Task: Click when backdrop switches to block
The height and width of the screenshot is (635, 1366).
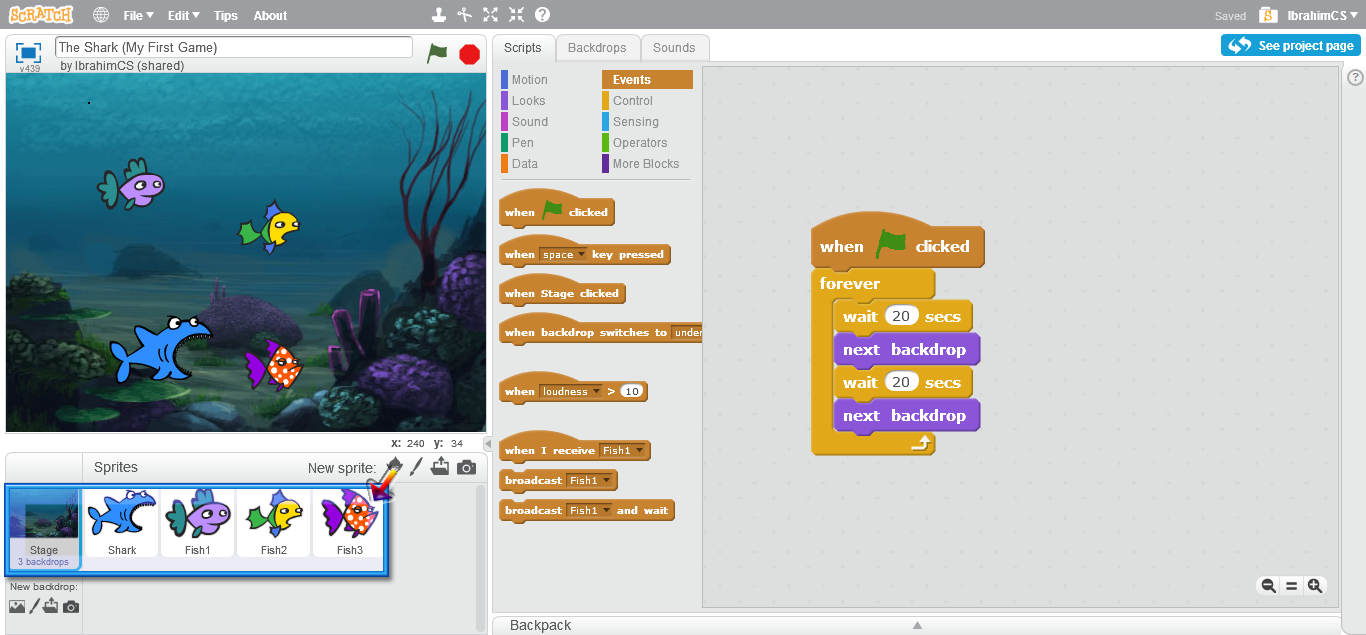Action: pos(601,331)
